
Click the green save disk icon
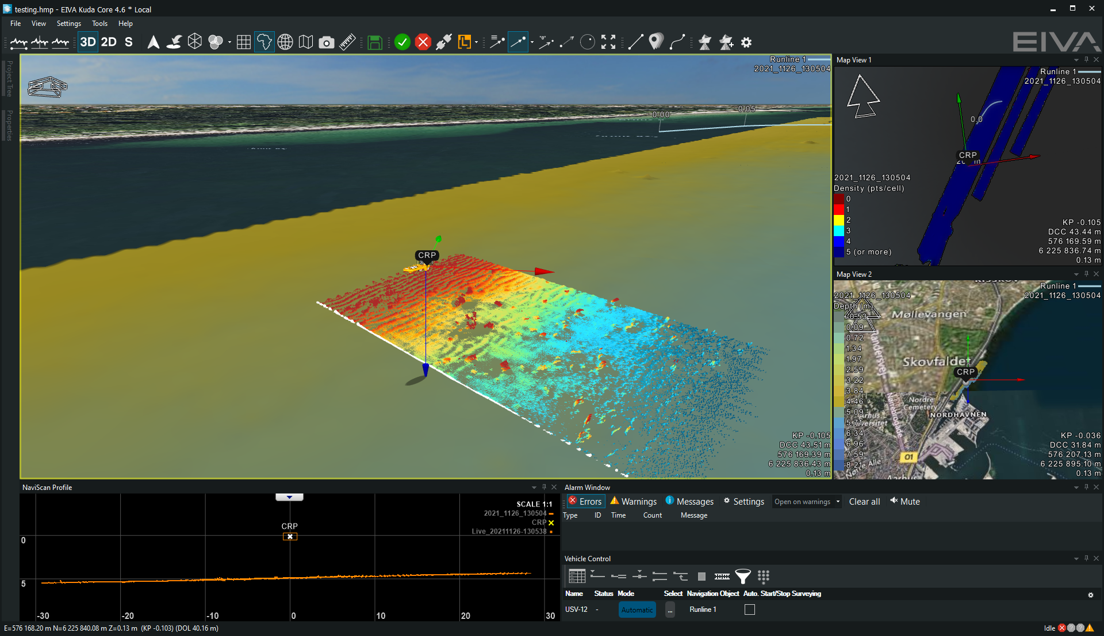tap(375, 42)
